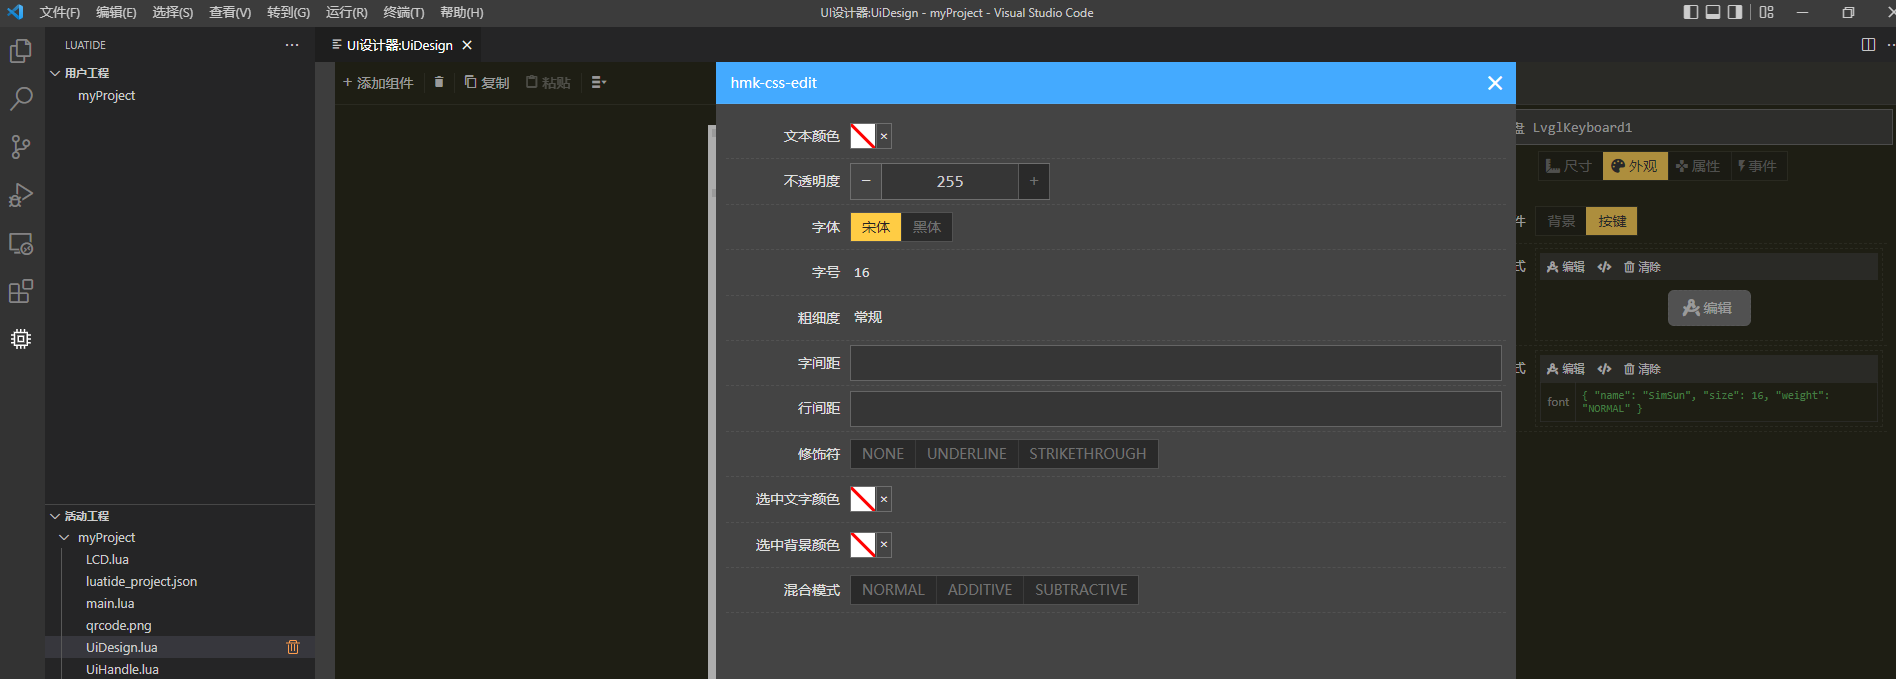Open the 文本颜色 color swatch

click(x=863, y=136)
